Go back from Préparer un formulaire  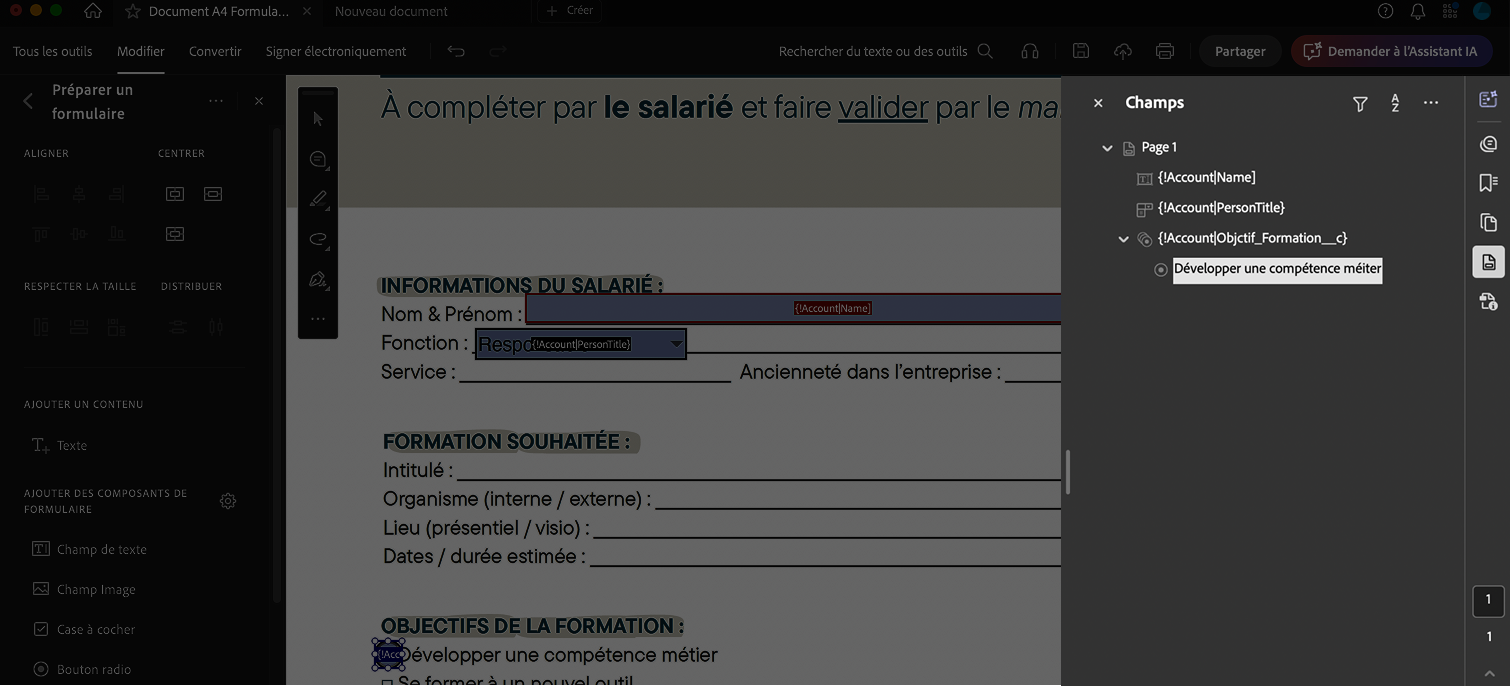click(28, 101)
